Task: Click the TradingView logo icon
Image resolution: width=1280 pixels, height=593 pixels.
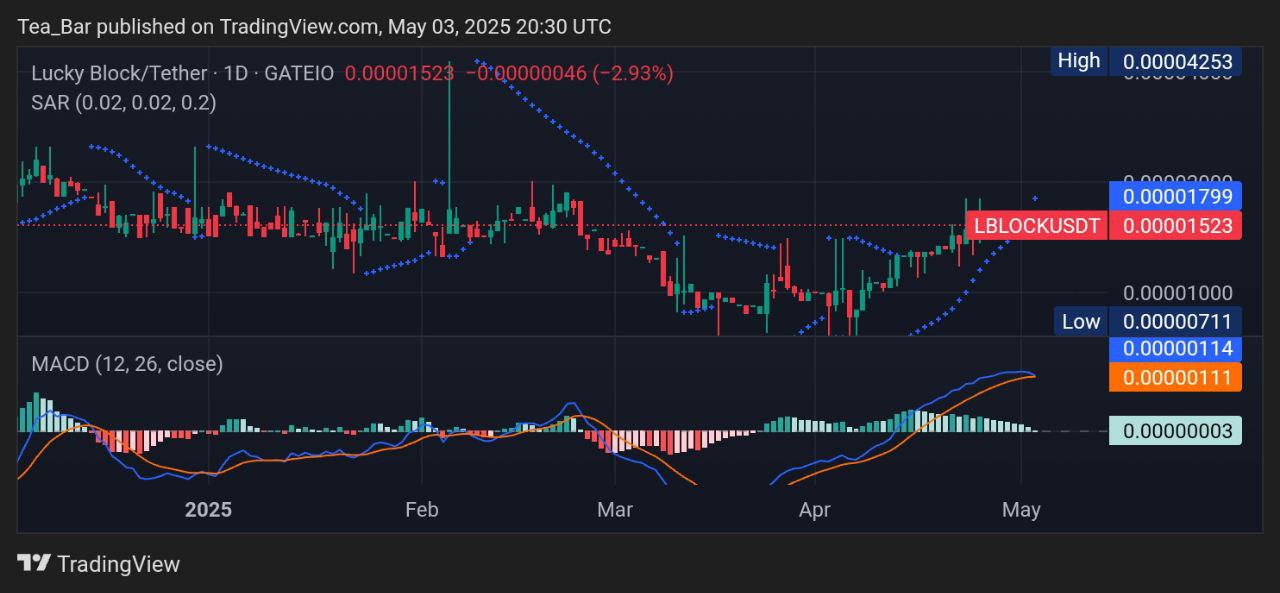Action: (34, 563)
